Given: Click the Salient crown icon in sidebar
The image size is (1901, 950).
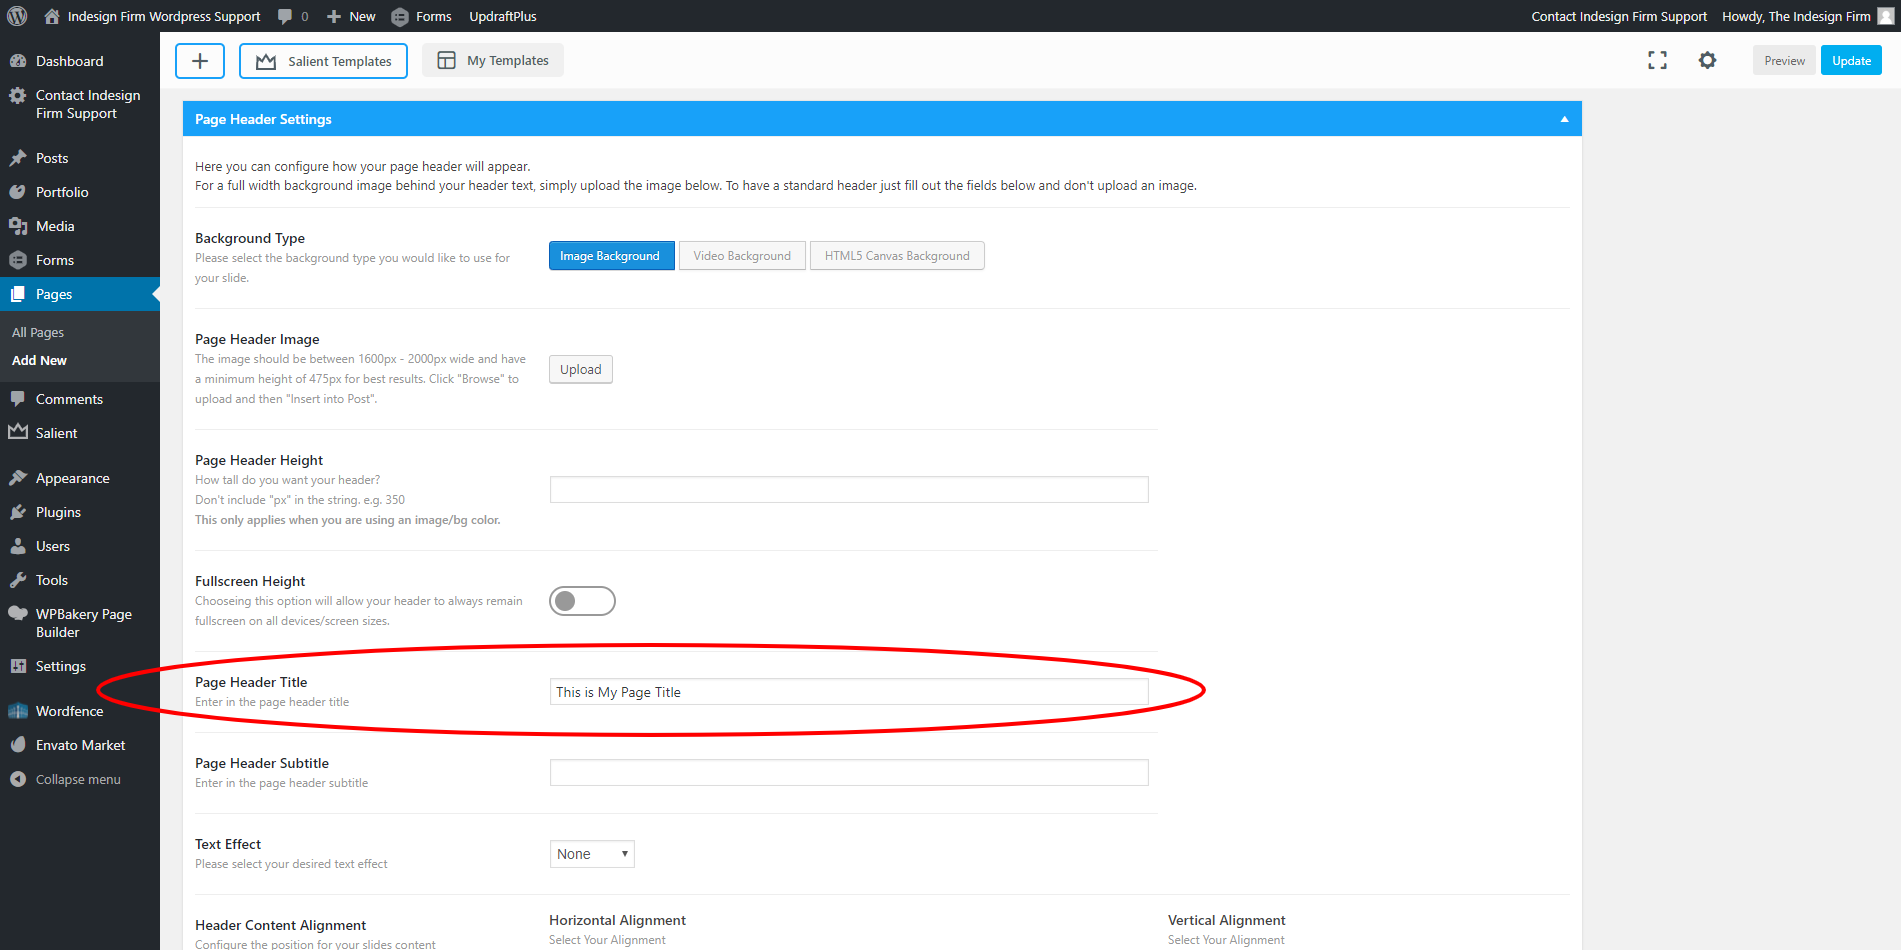Looking at the screenshot, I should (18, 433).
